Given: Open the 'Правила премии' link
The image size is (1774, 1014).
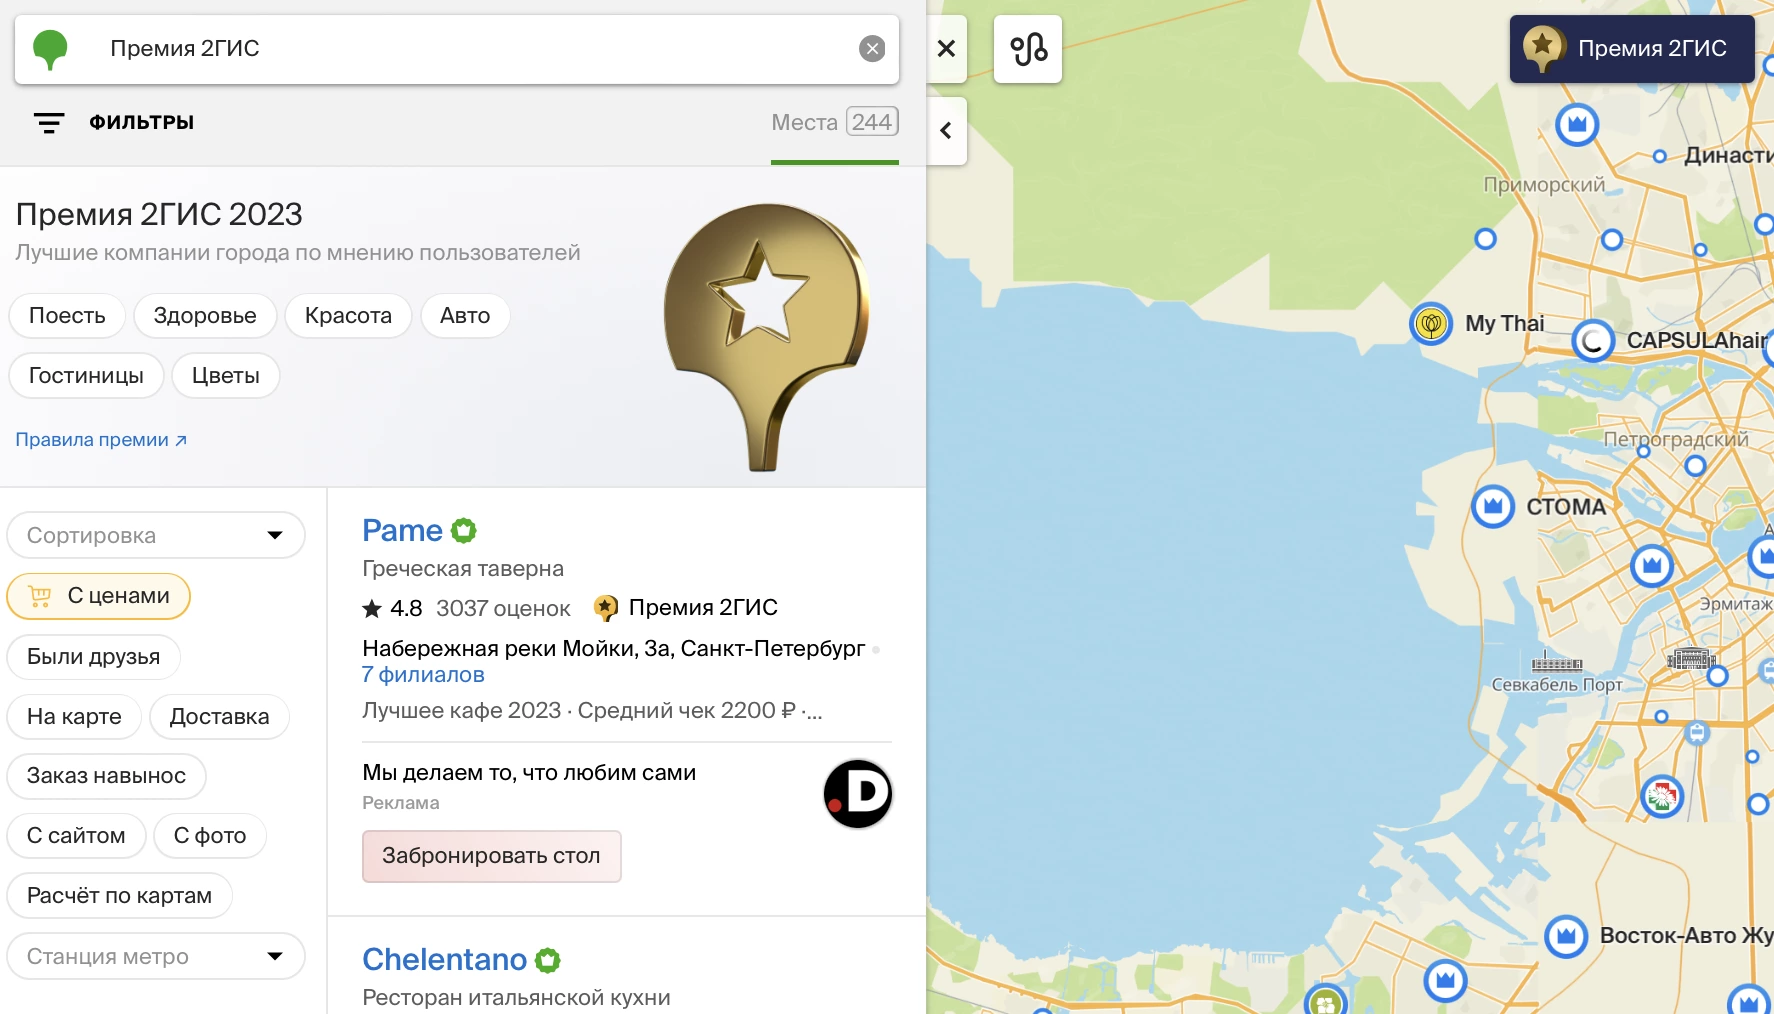Looking at the screenshot, I should click(101, 440).
